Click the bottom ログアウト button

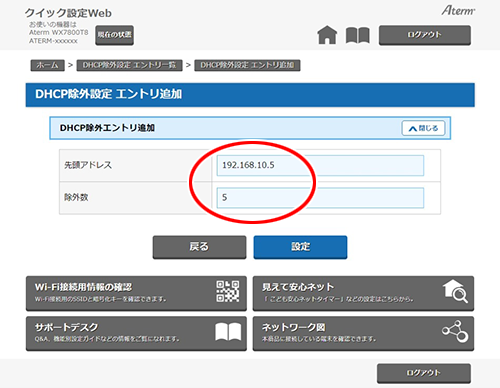click(x=424, y=373)
